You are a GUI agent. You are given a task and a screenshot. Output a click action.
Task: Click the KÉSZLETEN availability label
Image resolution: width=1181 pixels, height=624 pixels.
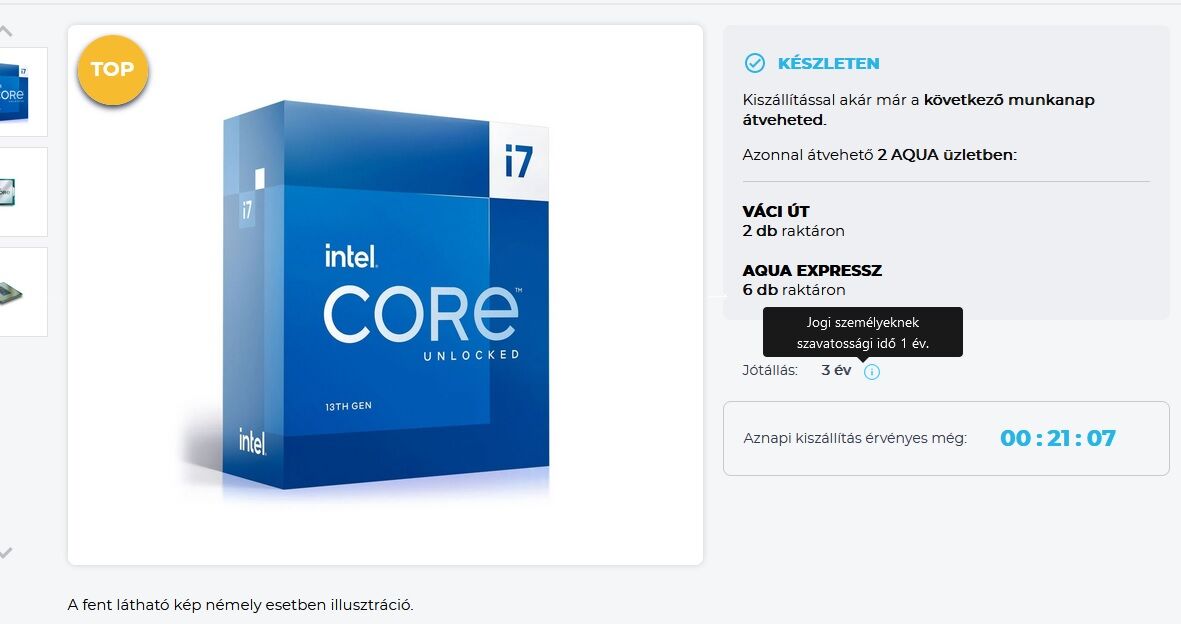pyautogui.click(x=828, y=63)
